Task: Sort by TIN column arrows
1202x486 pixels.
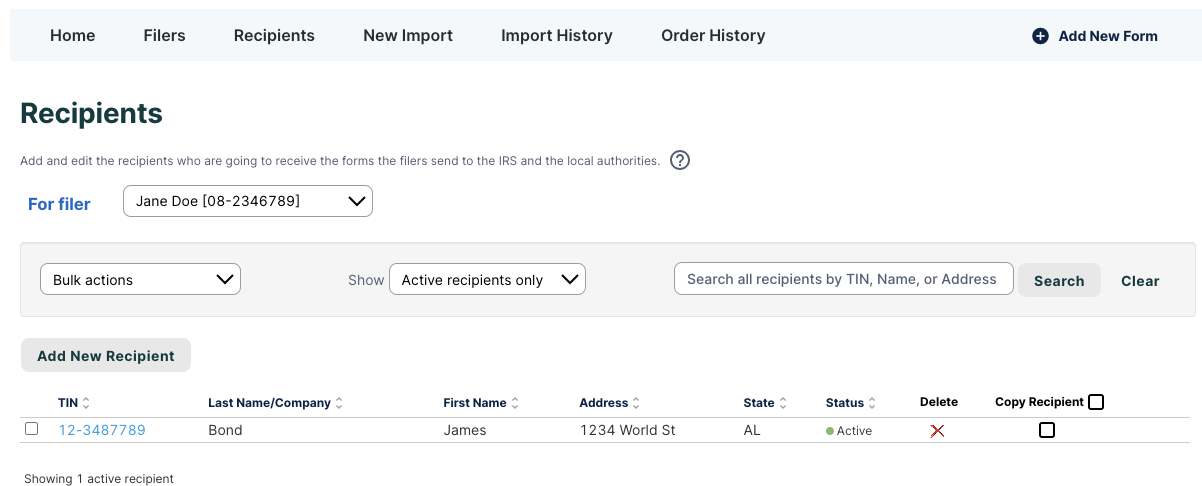Action: (x=86, y=403)
